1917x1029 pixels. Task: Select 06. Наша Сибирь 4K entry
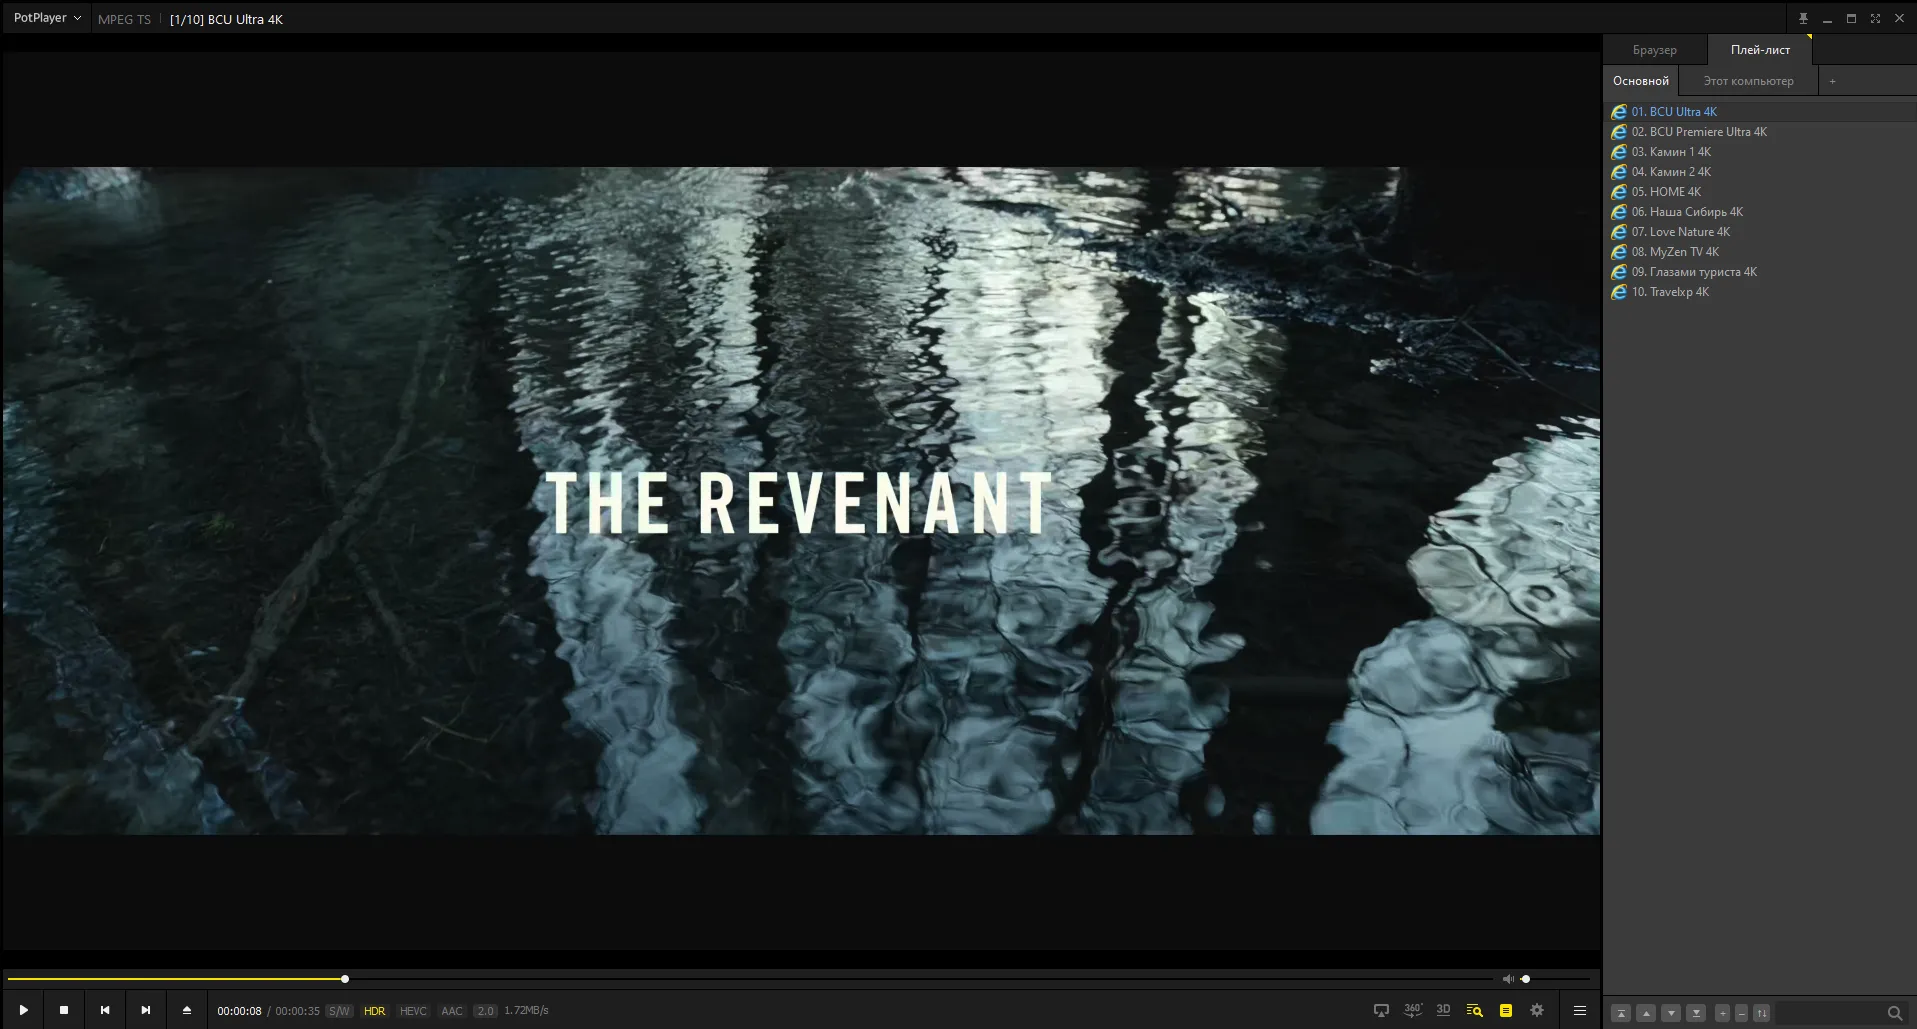click(x=1760, y=212)
